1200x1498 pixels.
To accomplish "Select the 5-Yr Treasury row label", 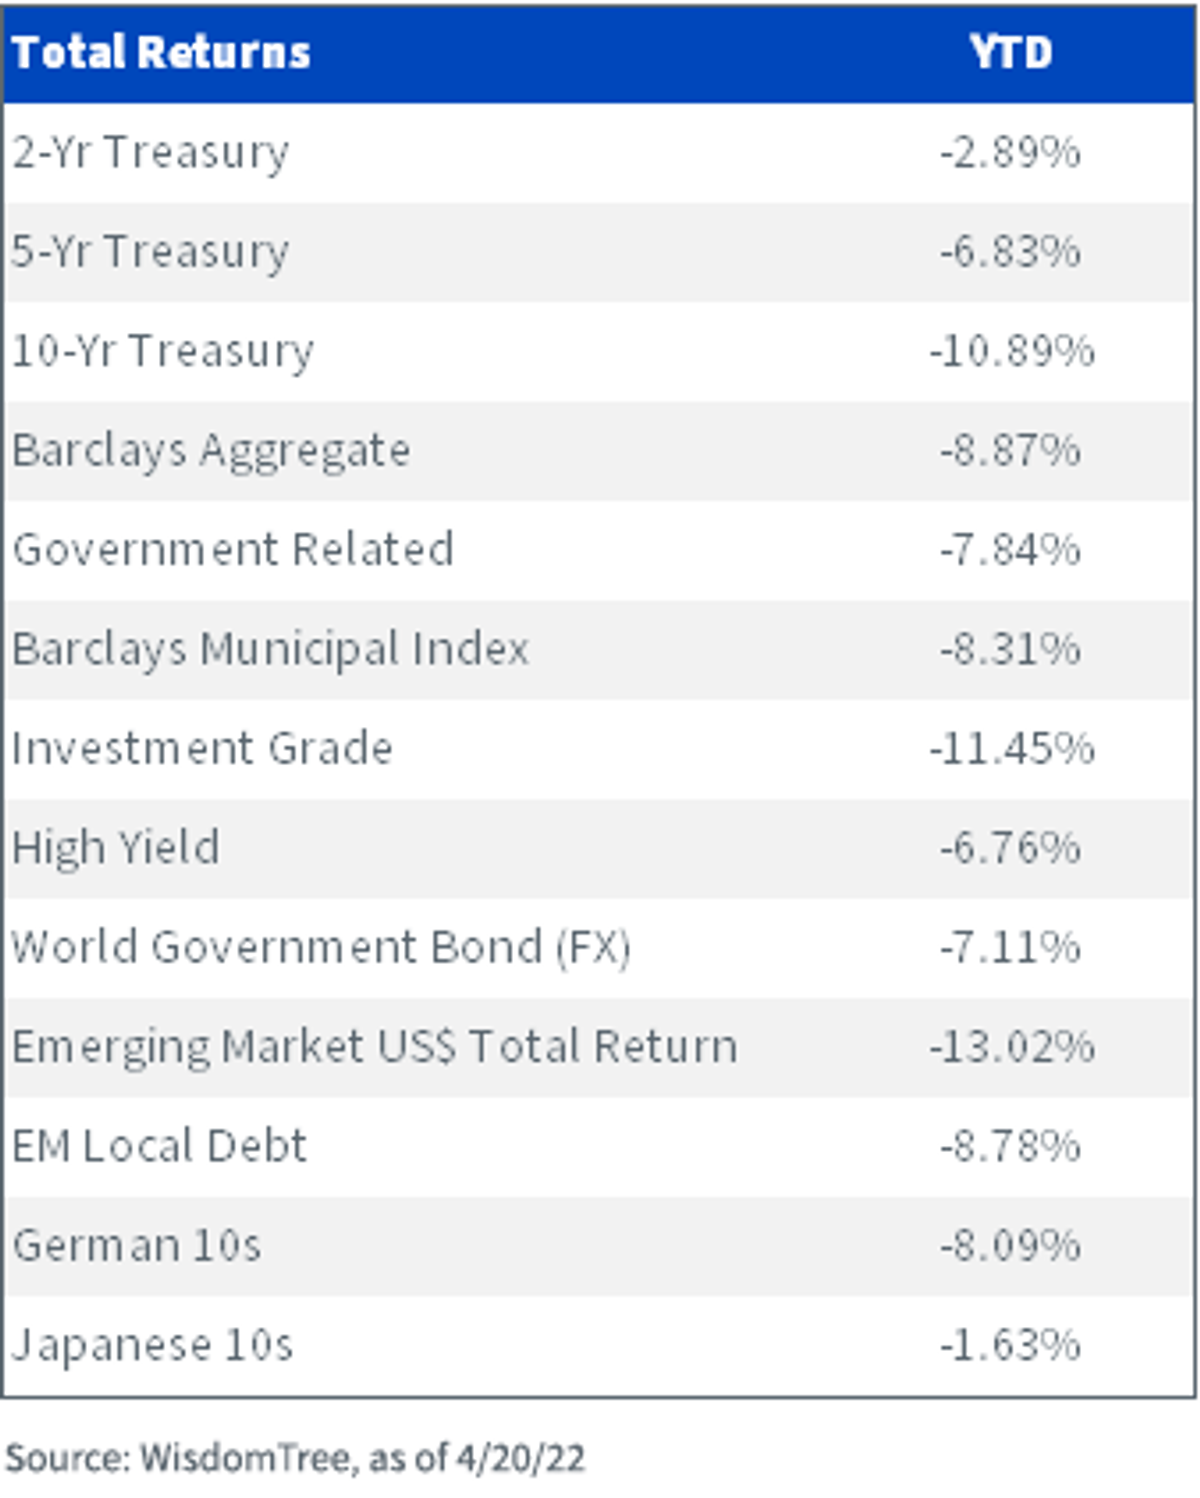I will [151, 252].
